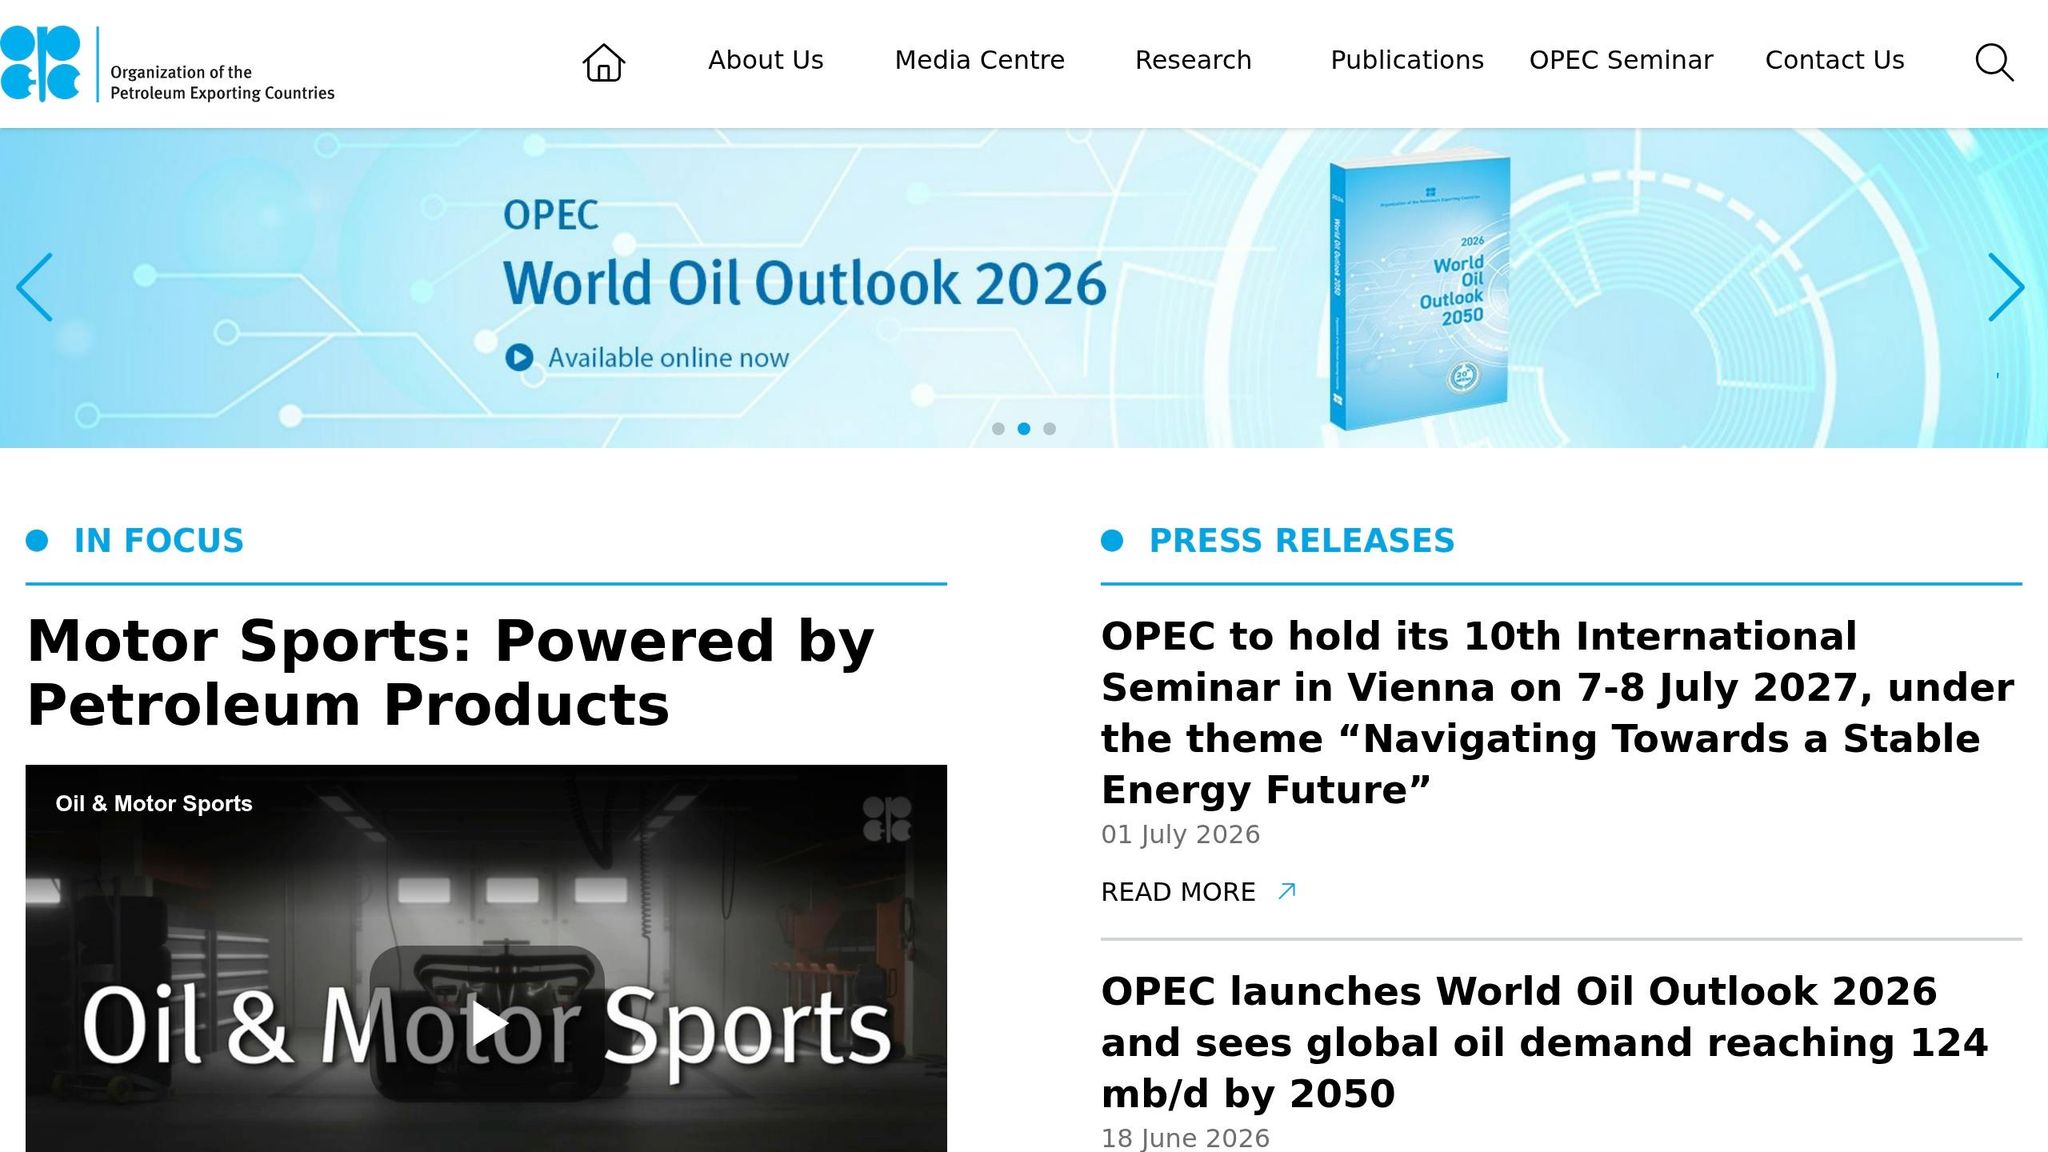Open the Contact Us menu item
The image size is (2048, 1152).
(1835, 60)
